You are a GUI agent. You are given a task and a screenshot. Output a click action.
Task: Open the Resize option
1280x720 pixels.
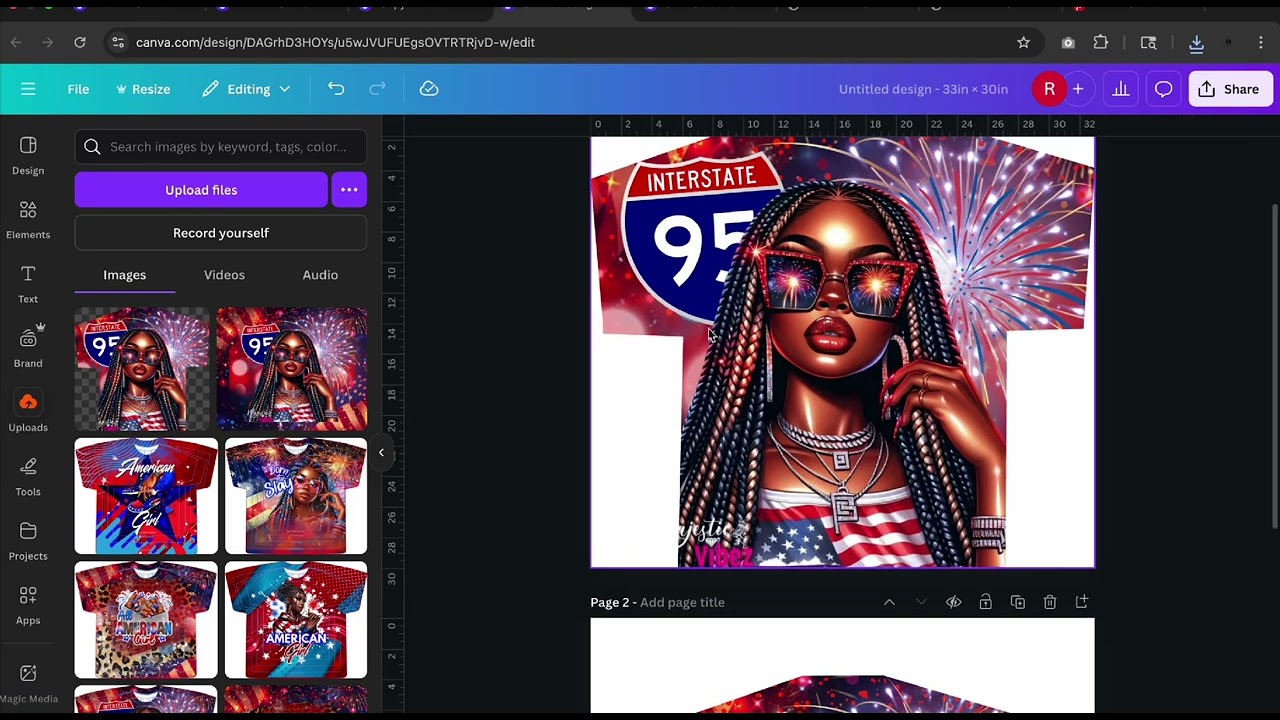[x=143, y=89]
